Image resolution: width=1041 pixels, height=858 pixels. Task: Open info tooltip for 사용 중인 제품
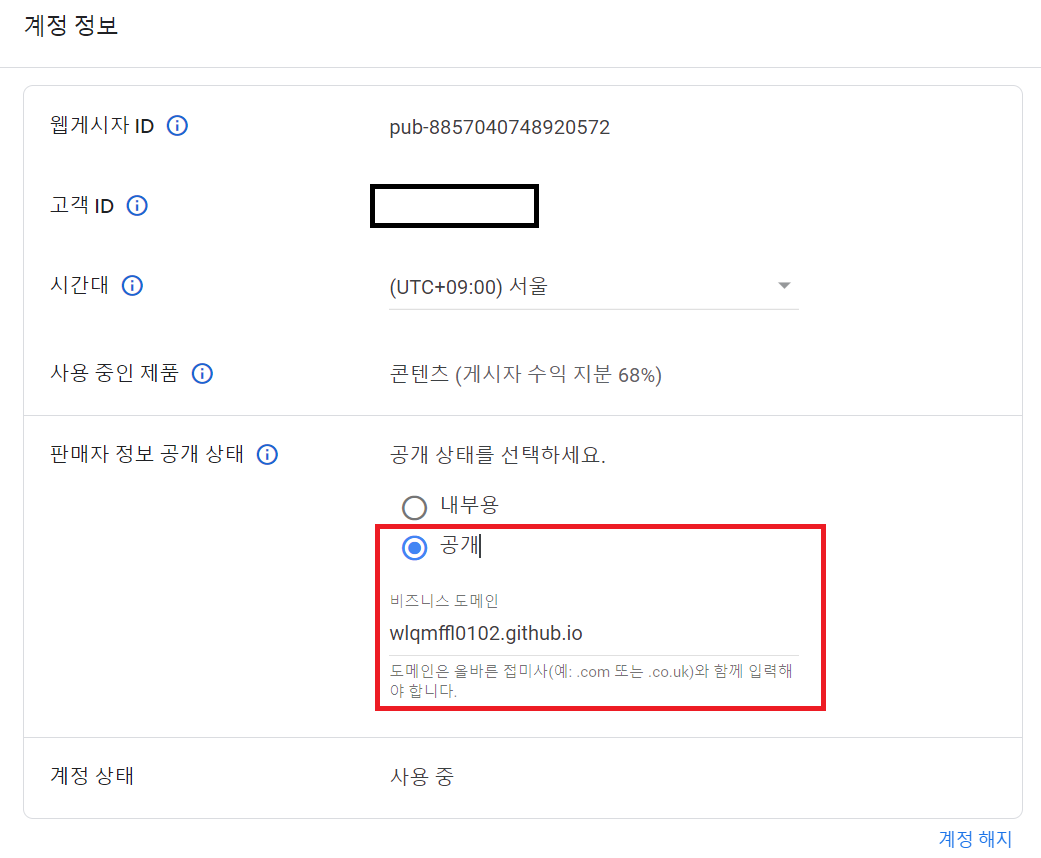coord(202,374)
